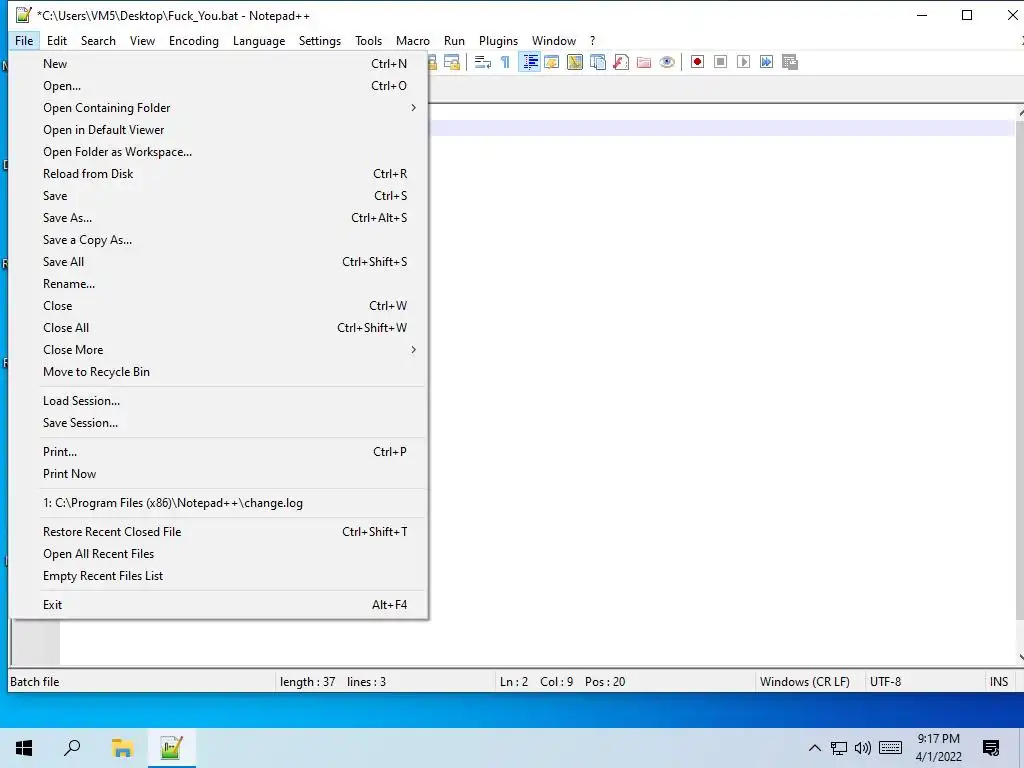Screen dimensions: 1024x768
Task: Choose Move to Recycle Bin
Action: (219, 372)
